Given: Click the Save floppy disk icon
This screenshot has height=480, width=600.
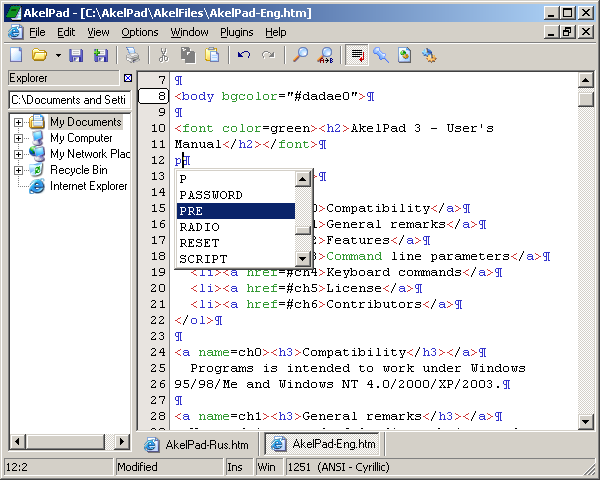Looking at the screenshot, I should (76, 55).
